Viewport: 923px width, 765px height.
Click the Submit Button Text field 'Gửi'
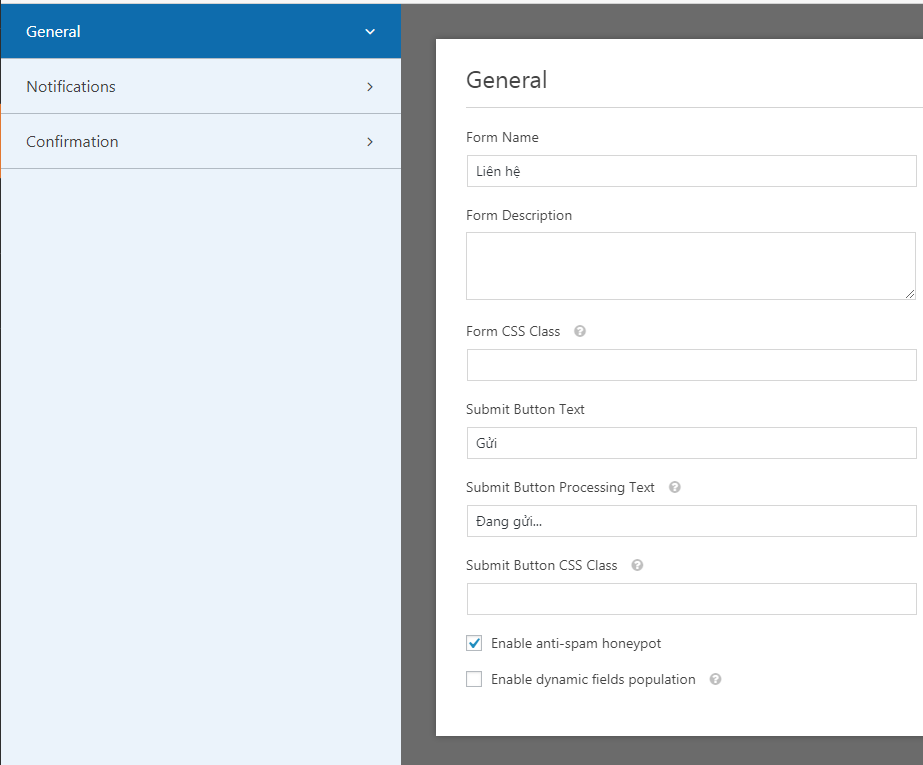click(690, 443)
